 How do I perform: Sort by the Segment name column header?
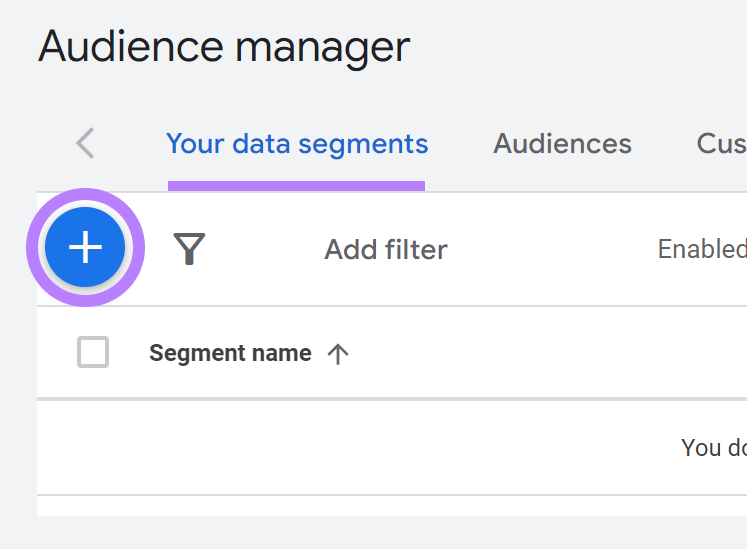tap(230, 354)
